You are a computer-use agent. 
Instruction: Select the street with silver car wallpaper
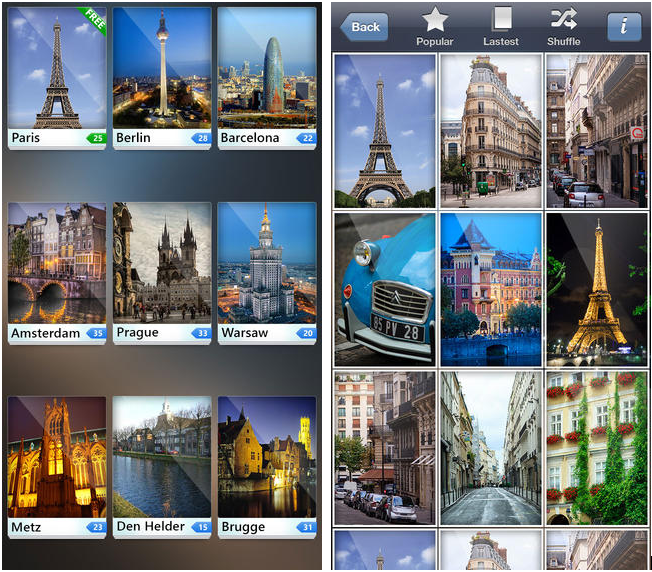598,131
